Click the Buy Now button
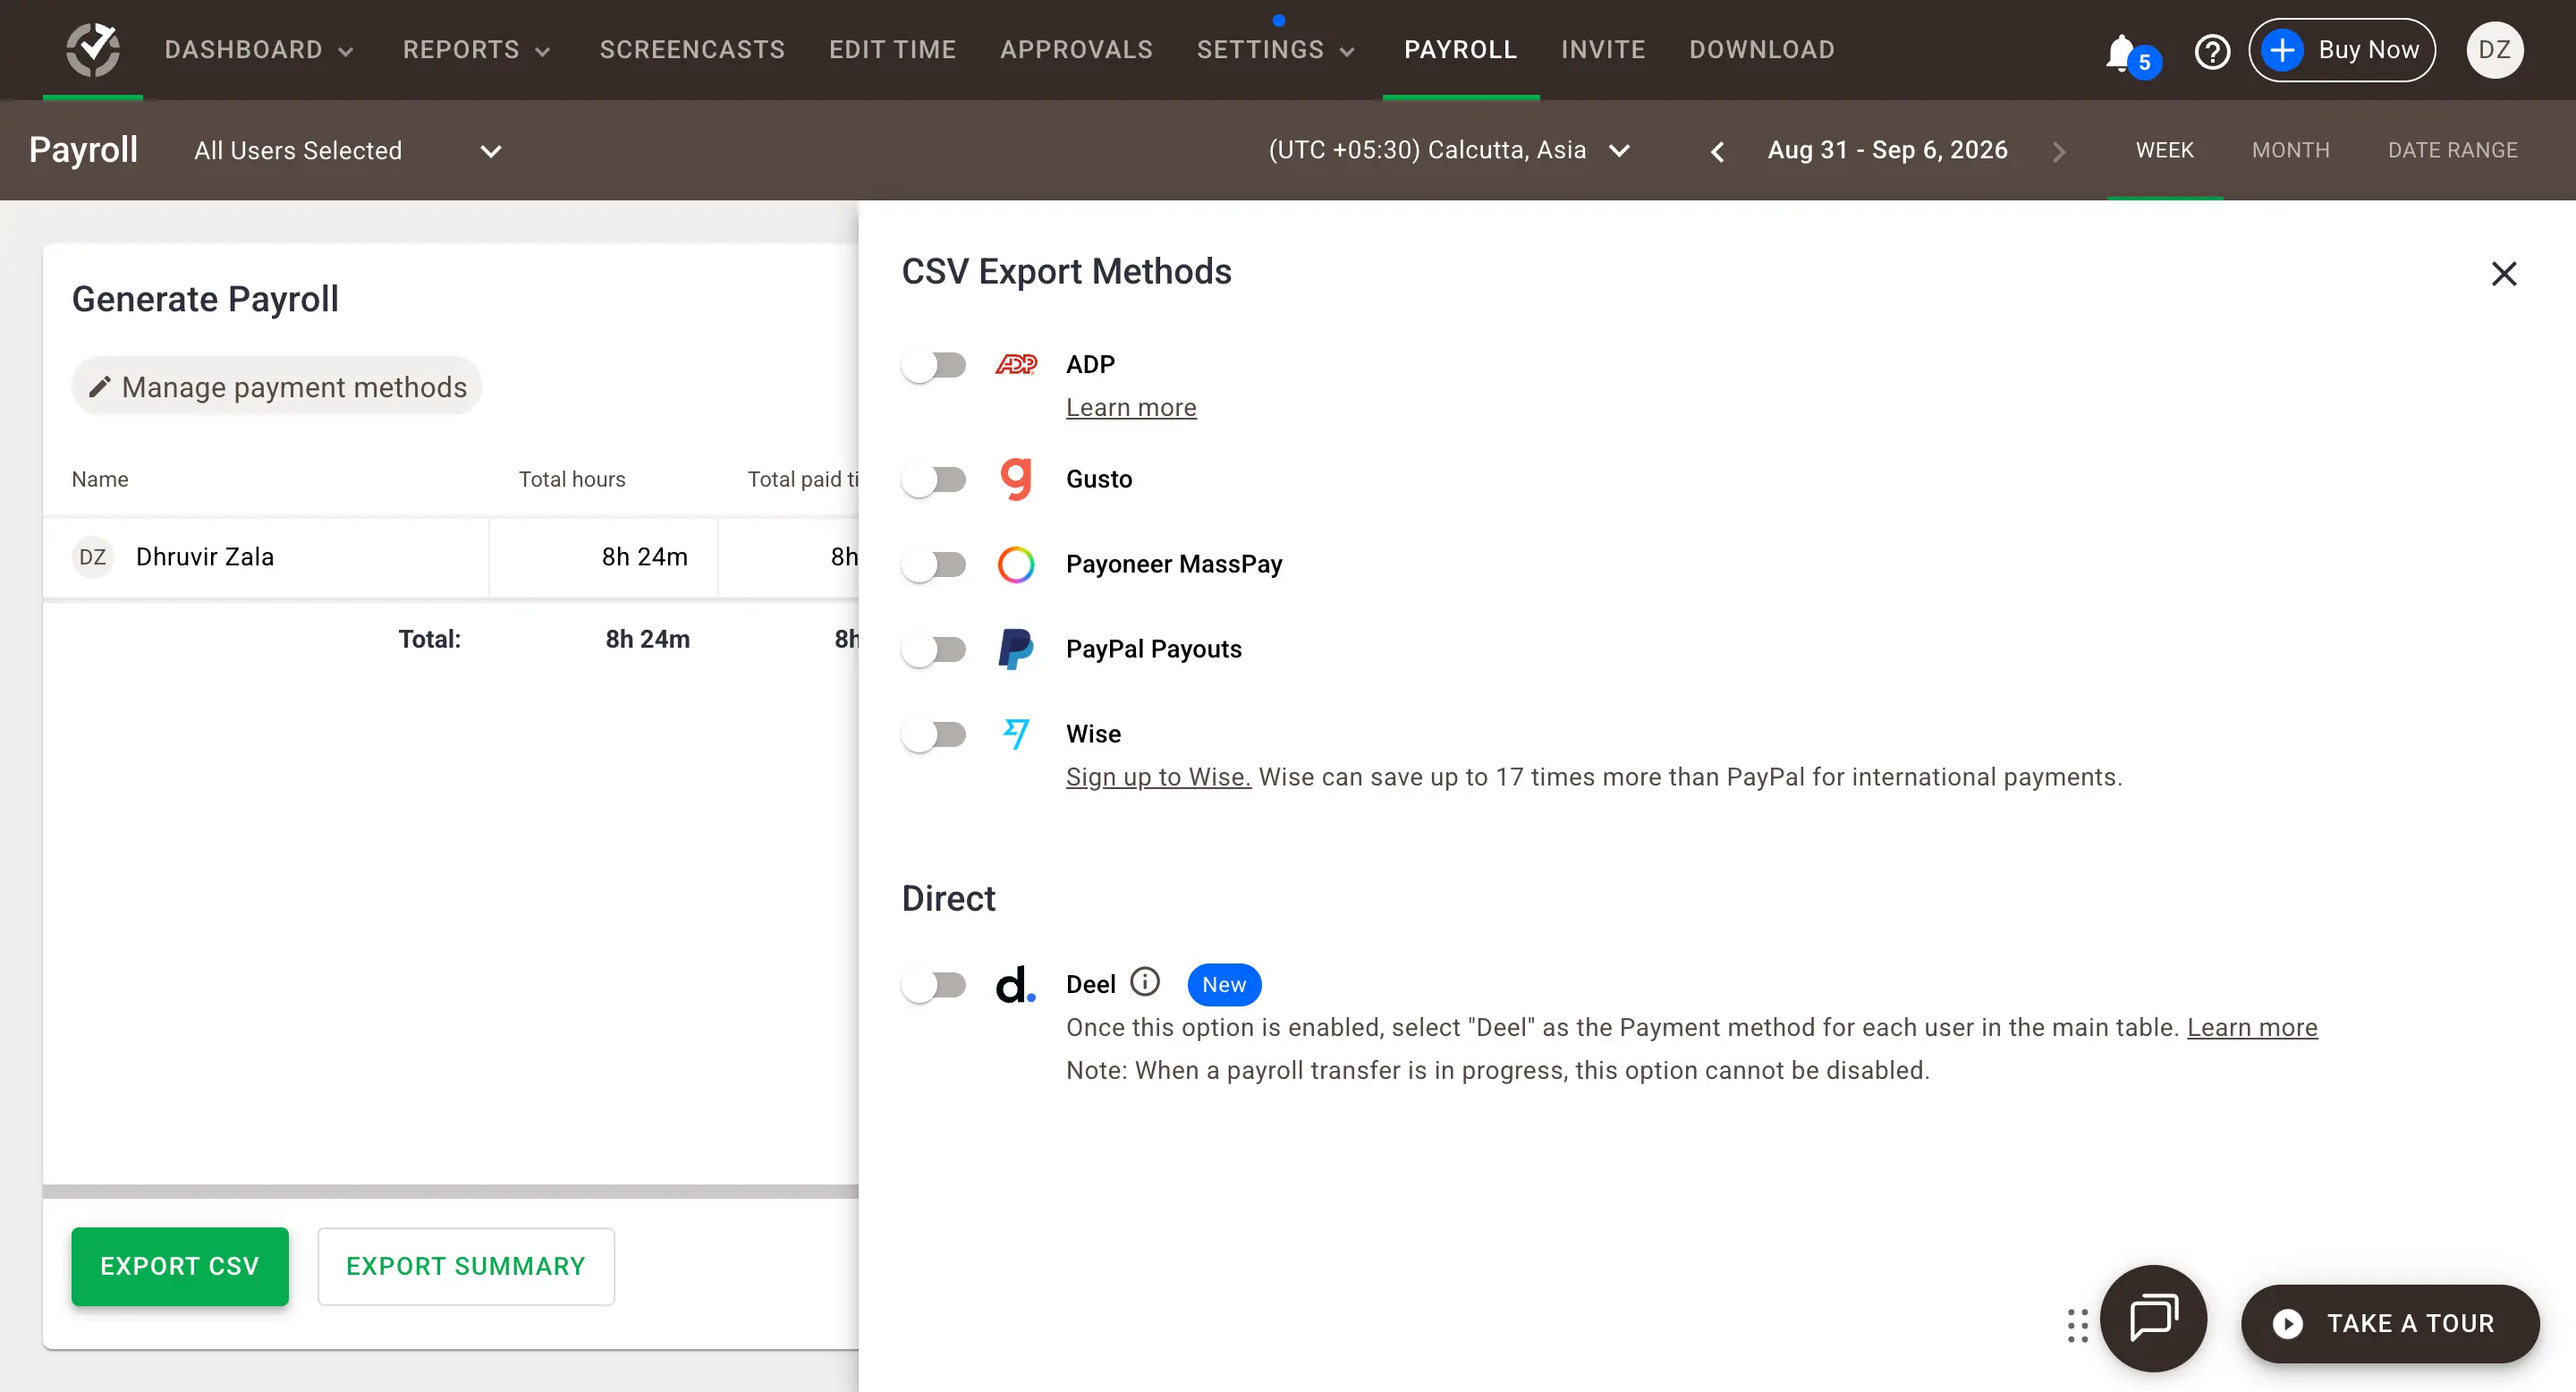Screen dimensions: 2576x1392 pyautogui.click(x=2341, y=50)
